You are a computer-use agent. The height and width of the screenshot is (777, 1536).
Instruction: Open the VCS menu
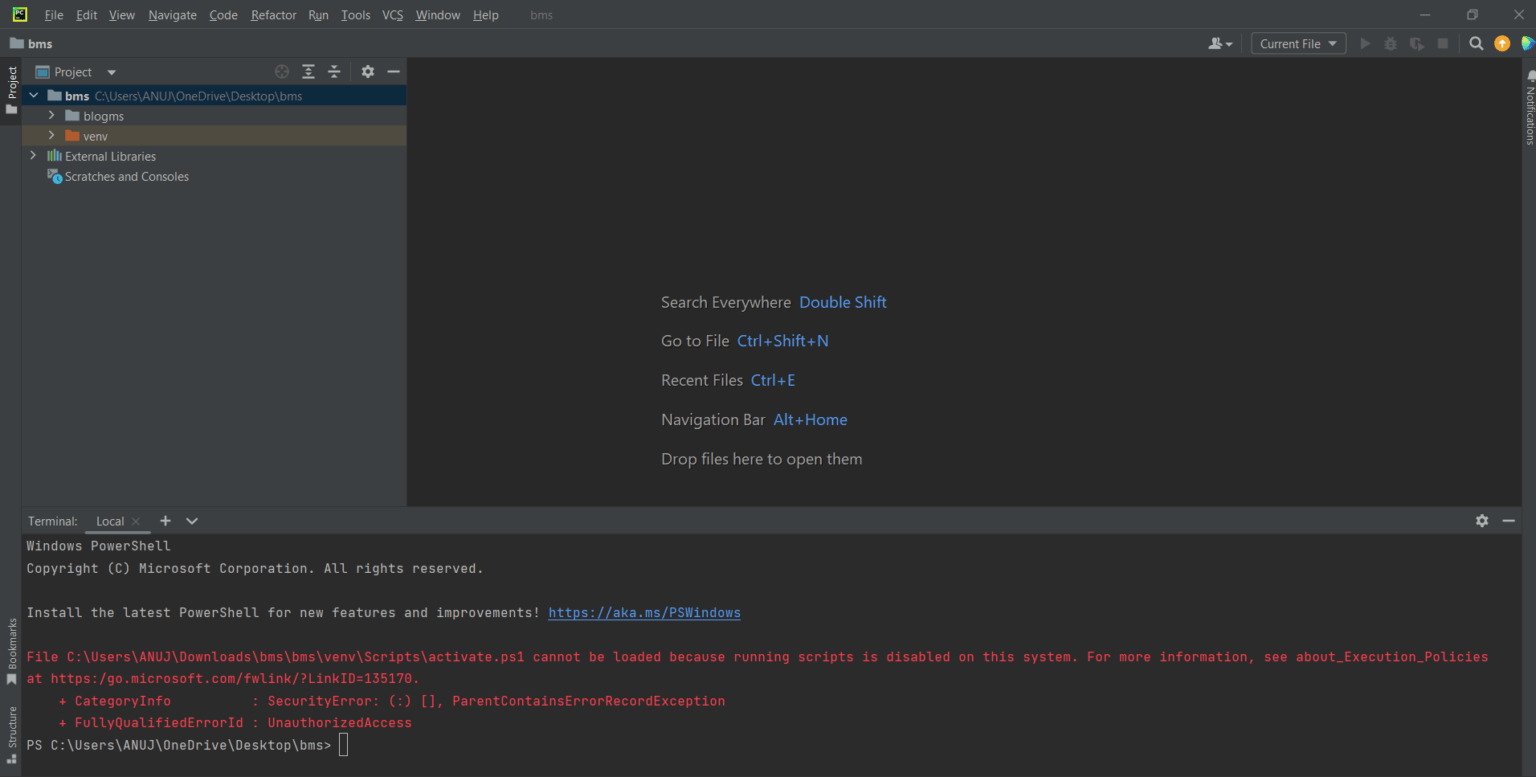coord(392,14)
